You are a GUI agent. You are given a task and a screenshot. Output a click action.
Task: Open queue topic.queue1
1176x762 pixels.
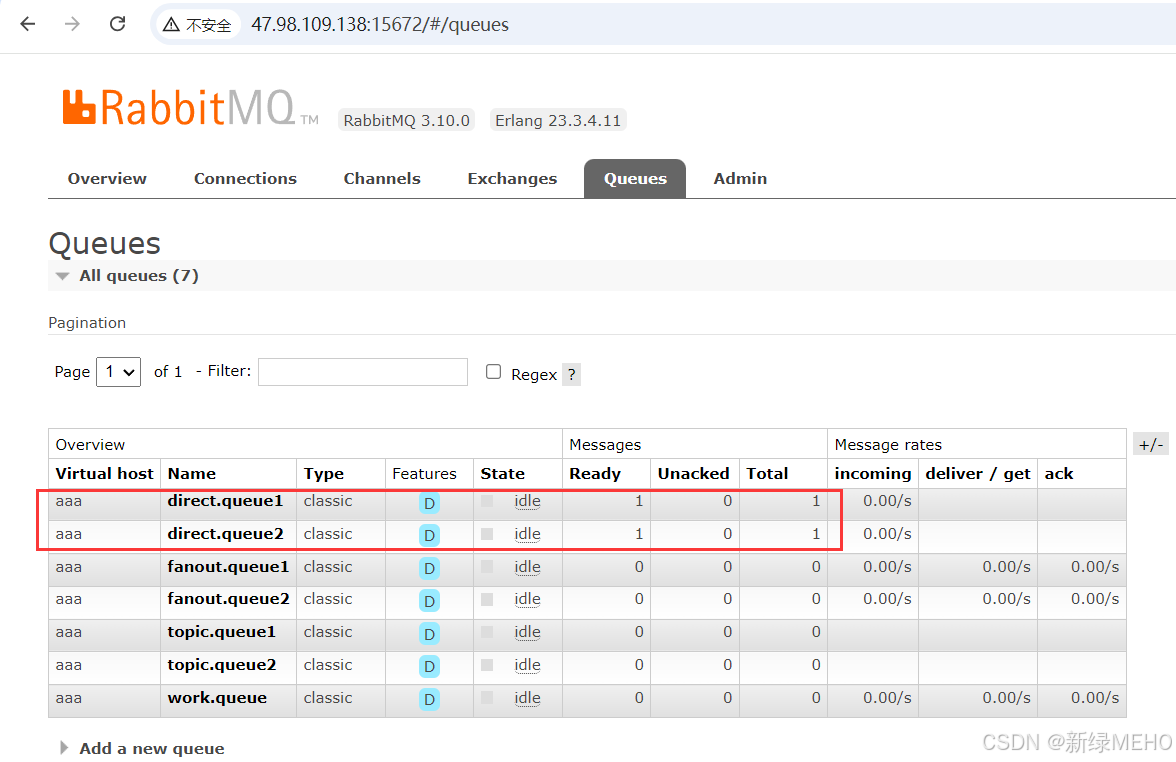221,632
